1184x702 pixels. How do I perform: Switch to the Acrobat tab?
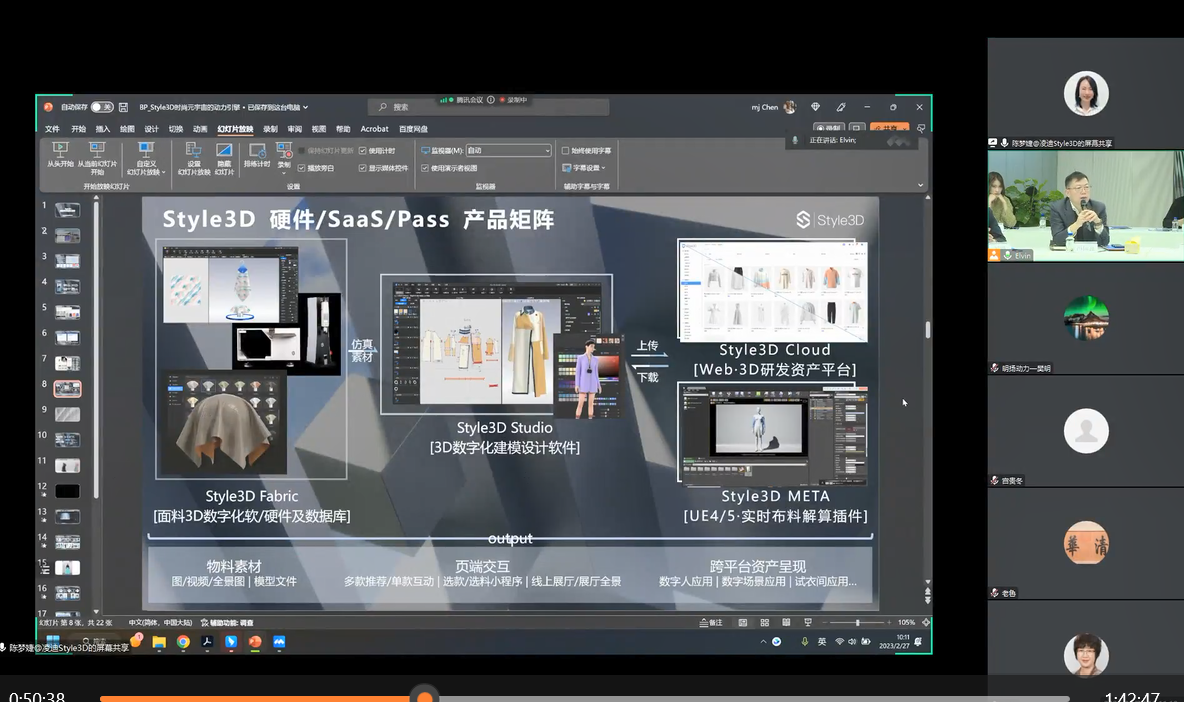click(375, 129)
